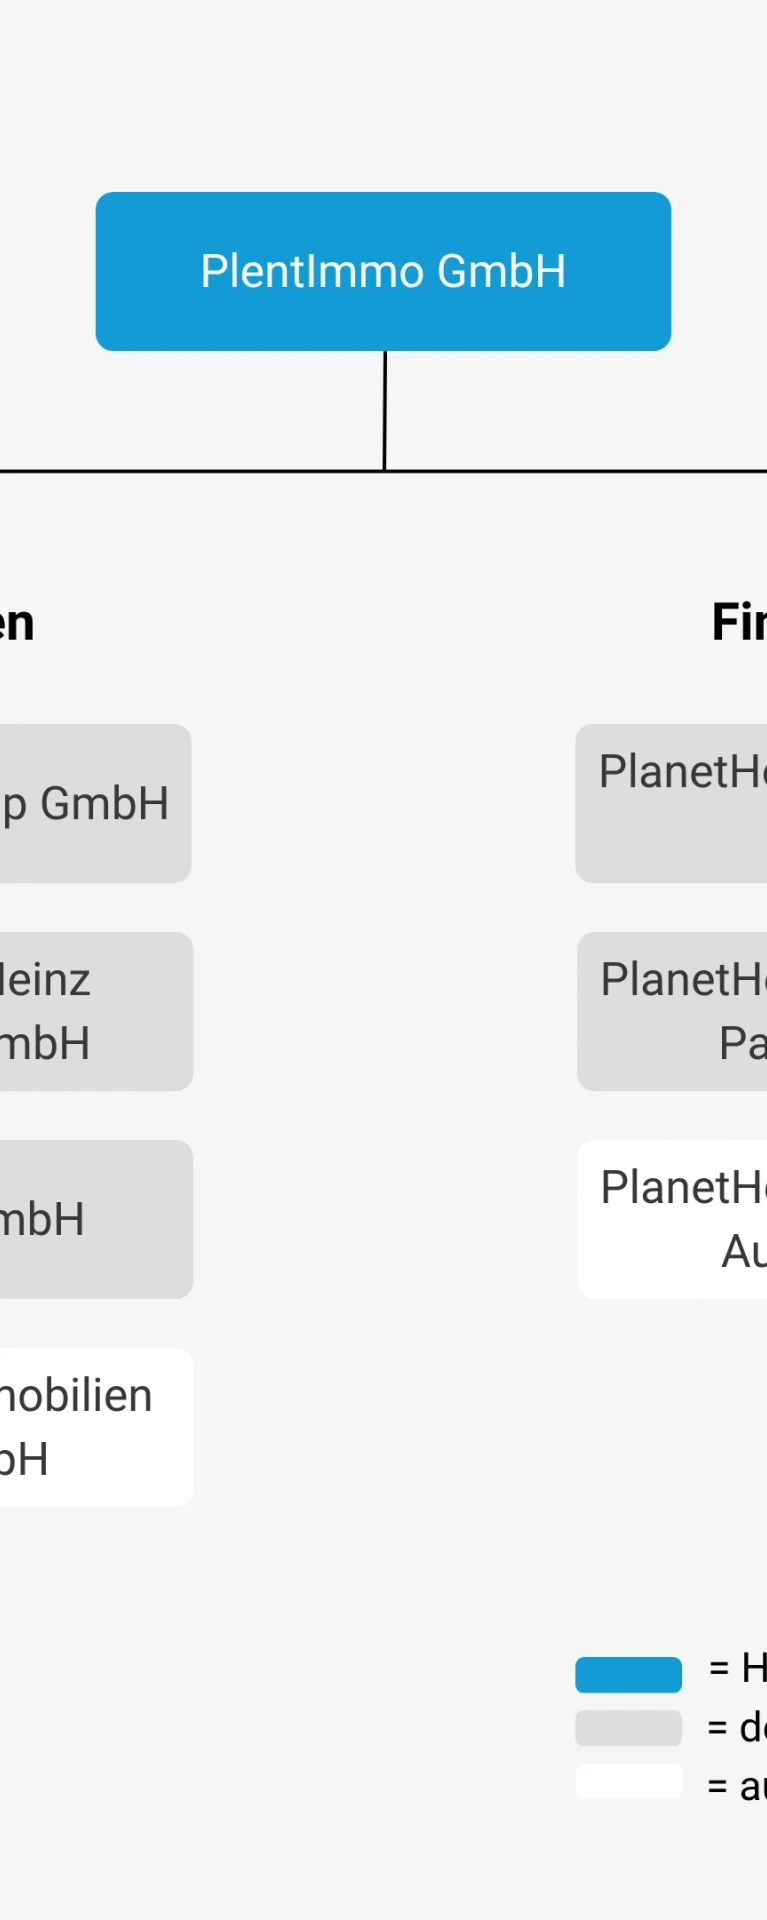Click horizontal connector line's right branch

577,470
